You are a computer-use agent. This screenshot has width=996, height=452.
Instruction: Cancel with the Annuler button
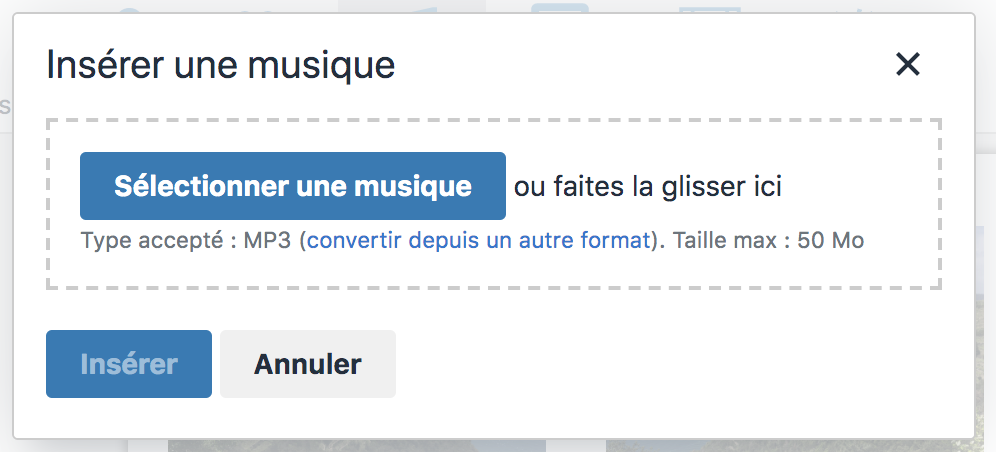click(x=308, y=364)
